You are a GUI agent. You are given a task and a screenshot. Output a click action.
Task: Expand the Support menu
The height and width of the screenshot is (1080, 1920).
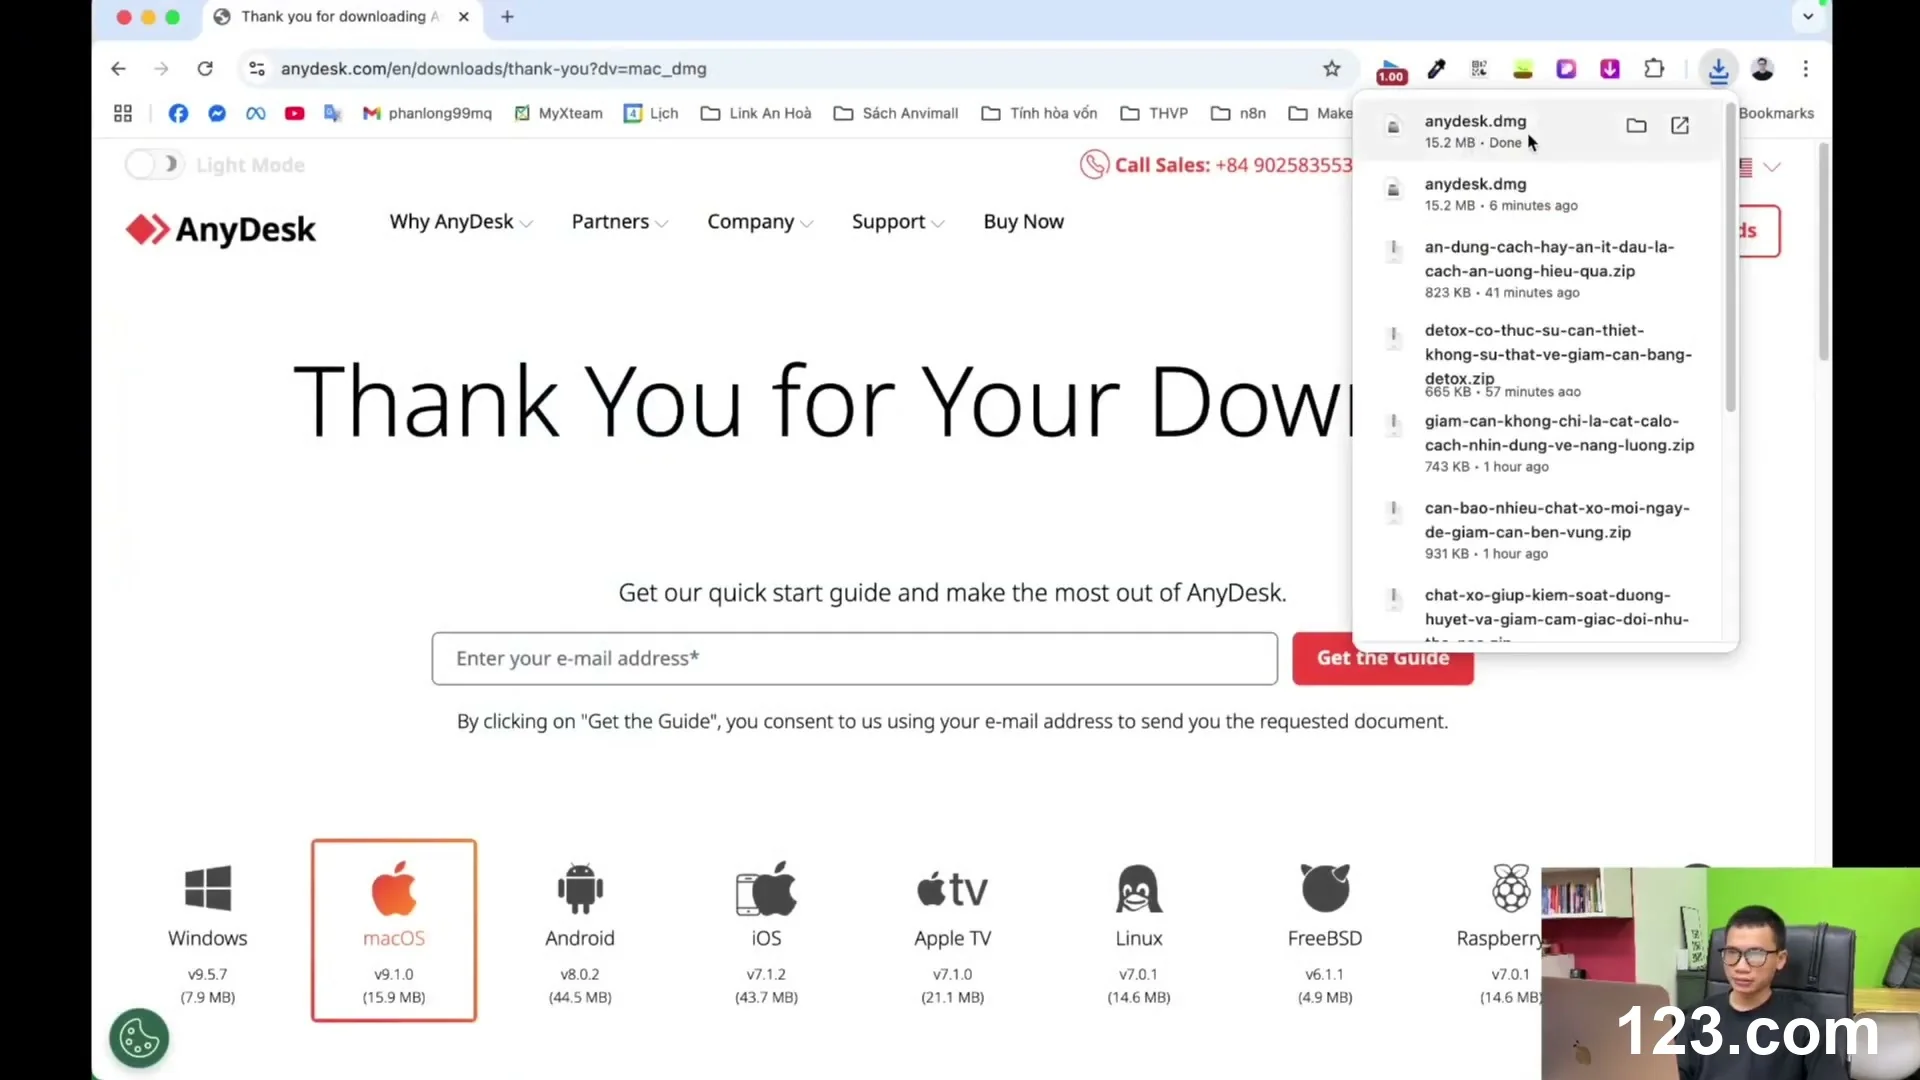(897, 222)
